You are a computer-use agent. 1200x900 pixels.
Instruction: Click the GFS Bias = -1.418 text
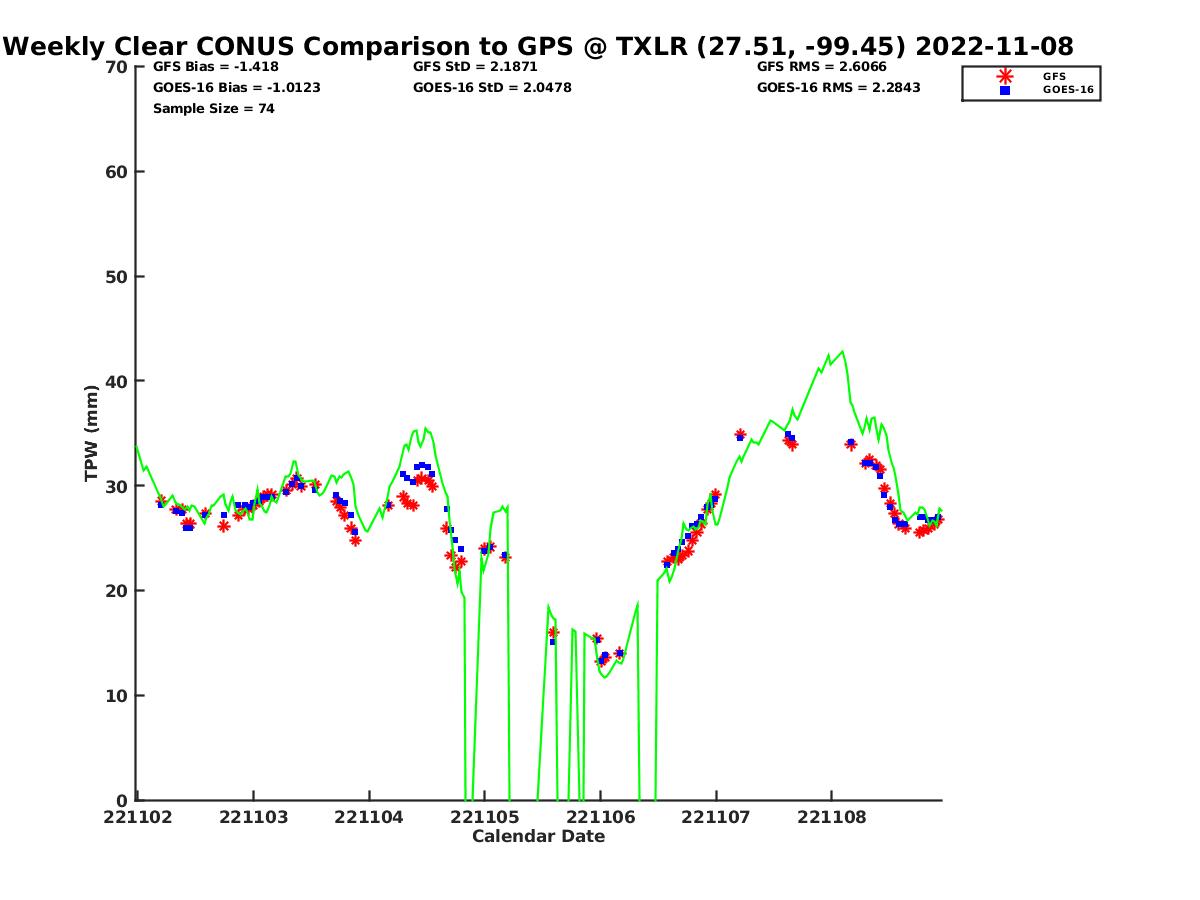tap(215, 67)
